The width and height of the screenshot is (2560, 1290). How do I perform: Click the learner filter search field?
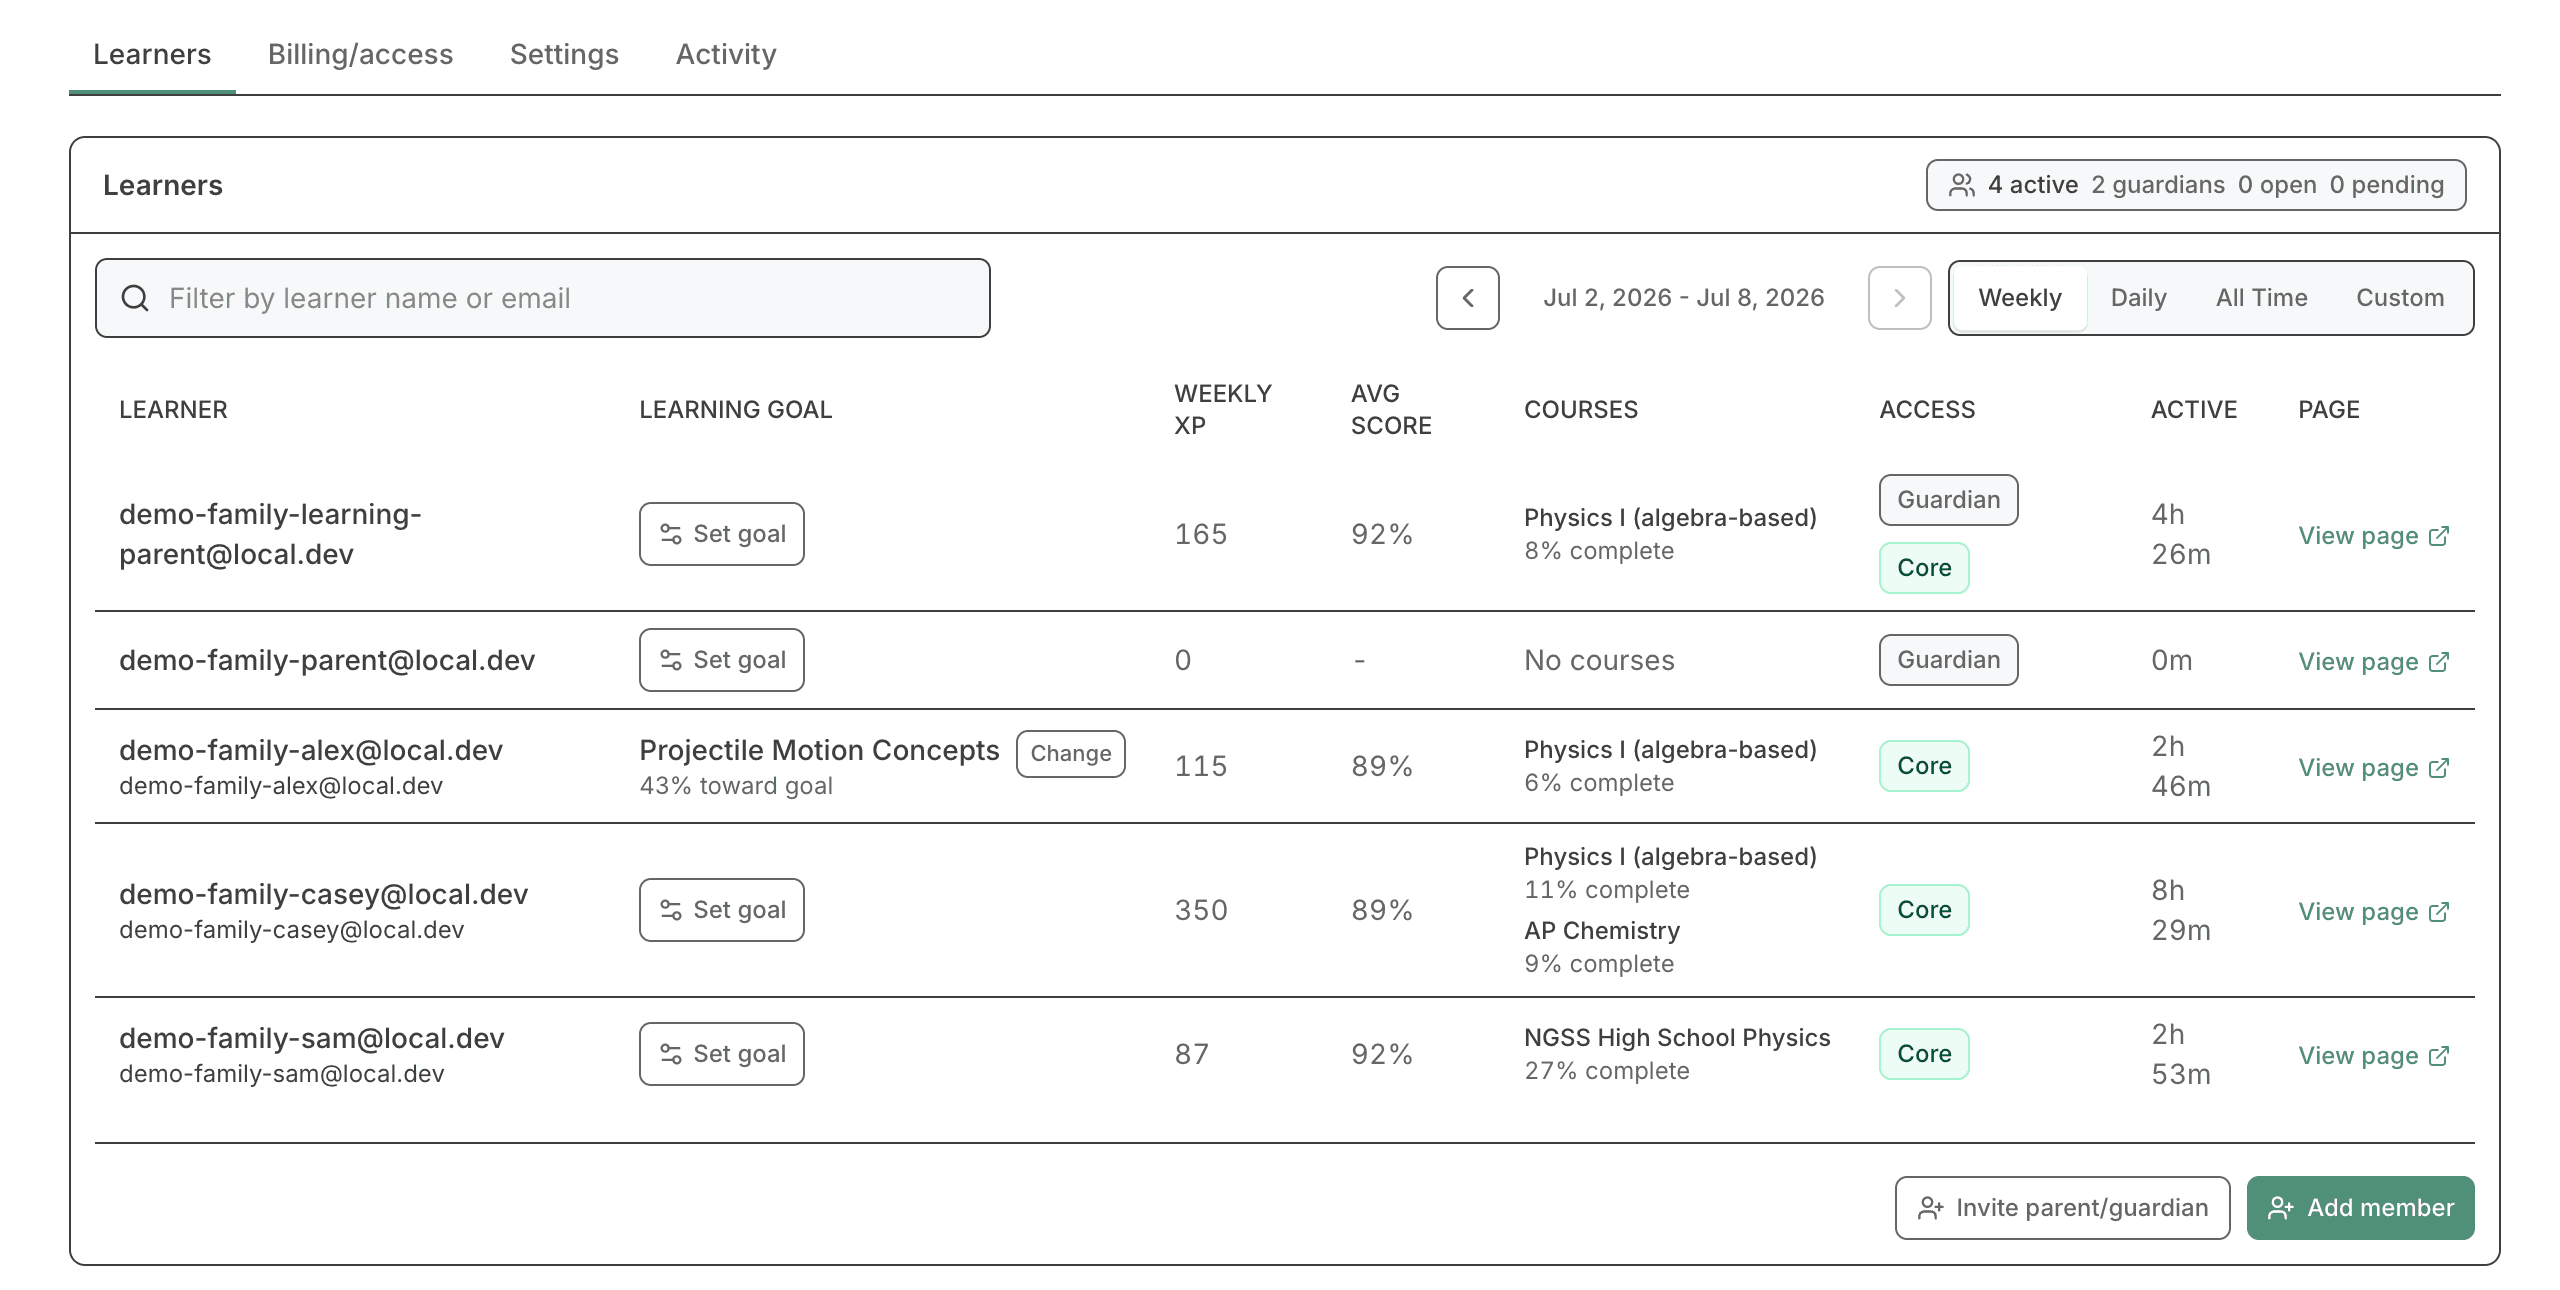coord(543,298)
